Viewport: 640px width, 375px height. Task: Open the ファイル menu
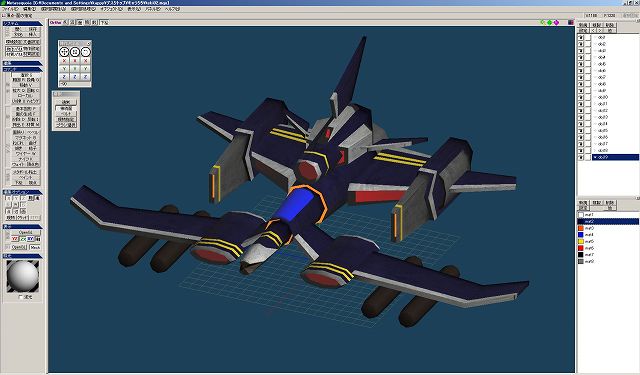10,9
